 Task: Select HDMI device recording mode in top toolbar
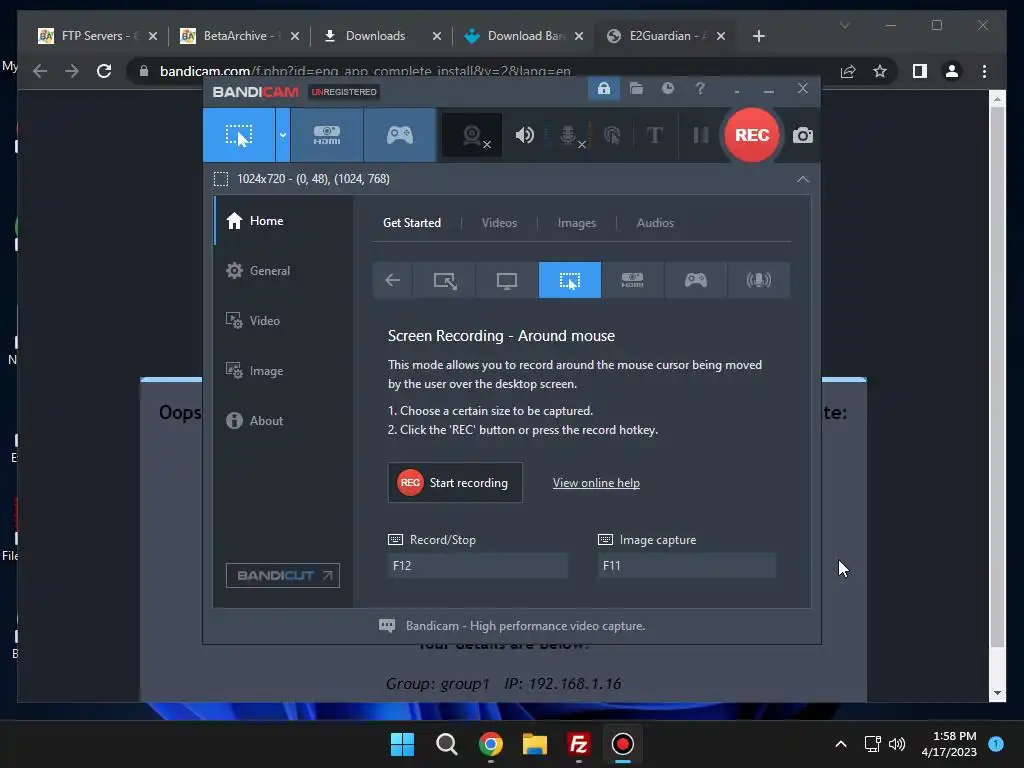pos(327,135)
